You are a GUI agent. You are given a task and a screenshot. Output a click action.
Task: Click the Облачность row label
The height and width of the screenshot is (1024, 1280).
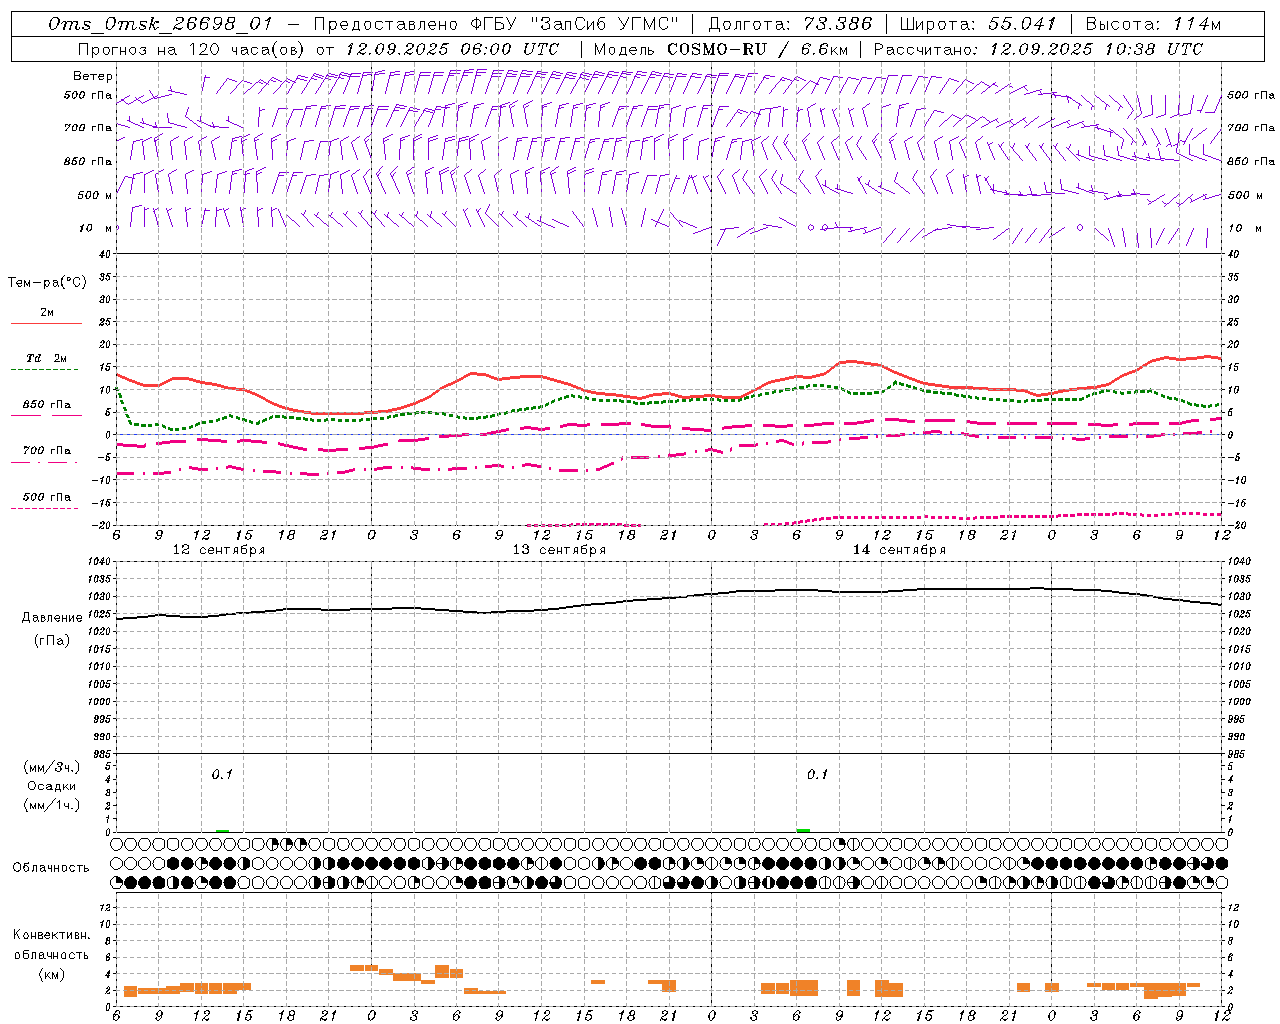pyautogui.click(x=51, y=867)
